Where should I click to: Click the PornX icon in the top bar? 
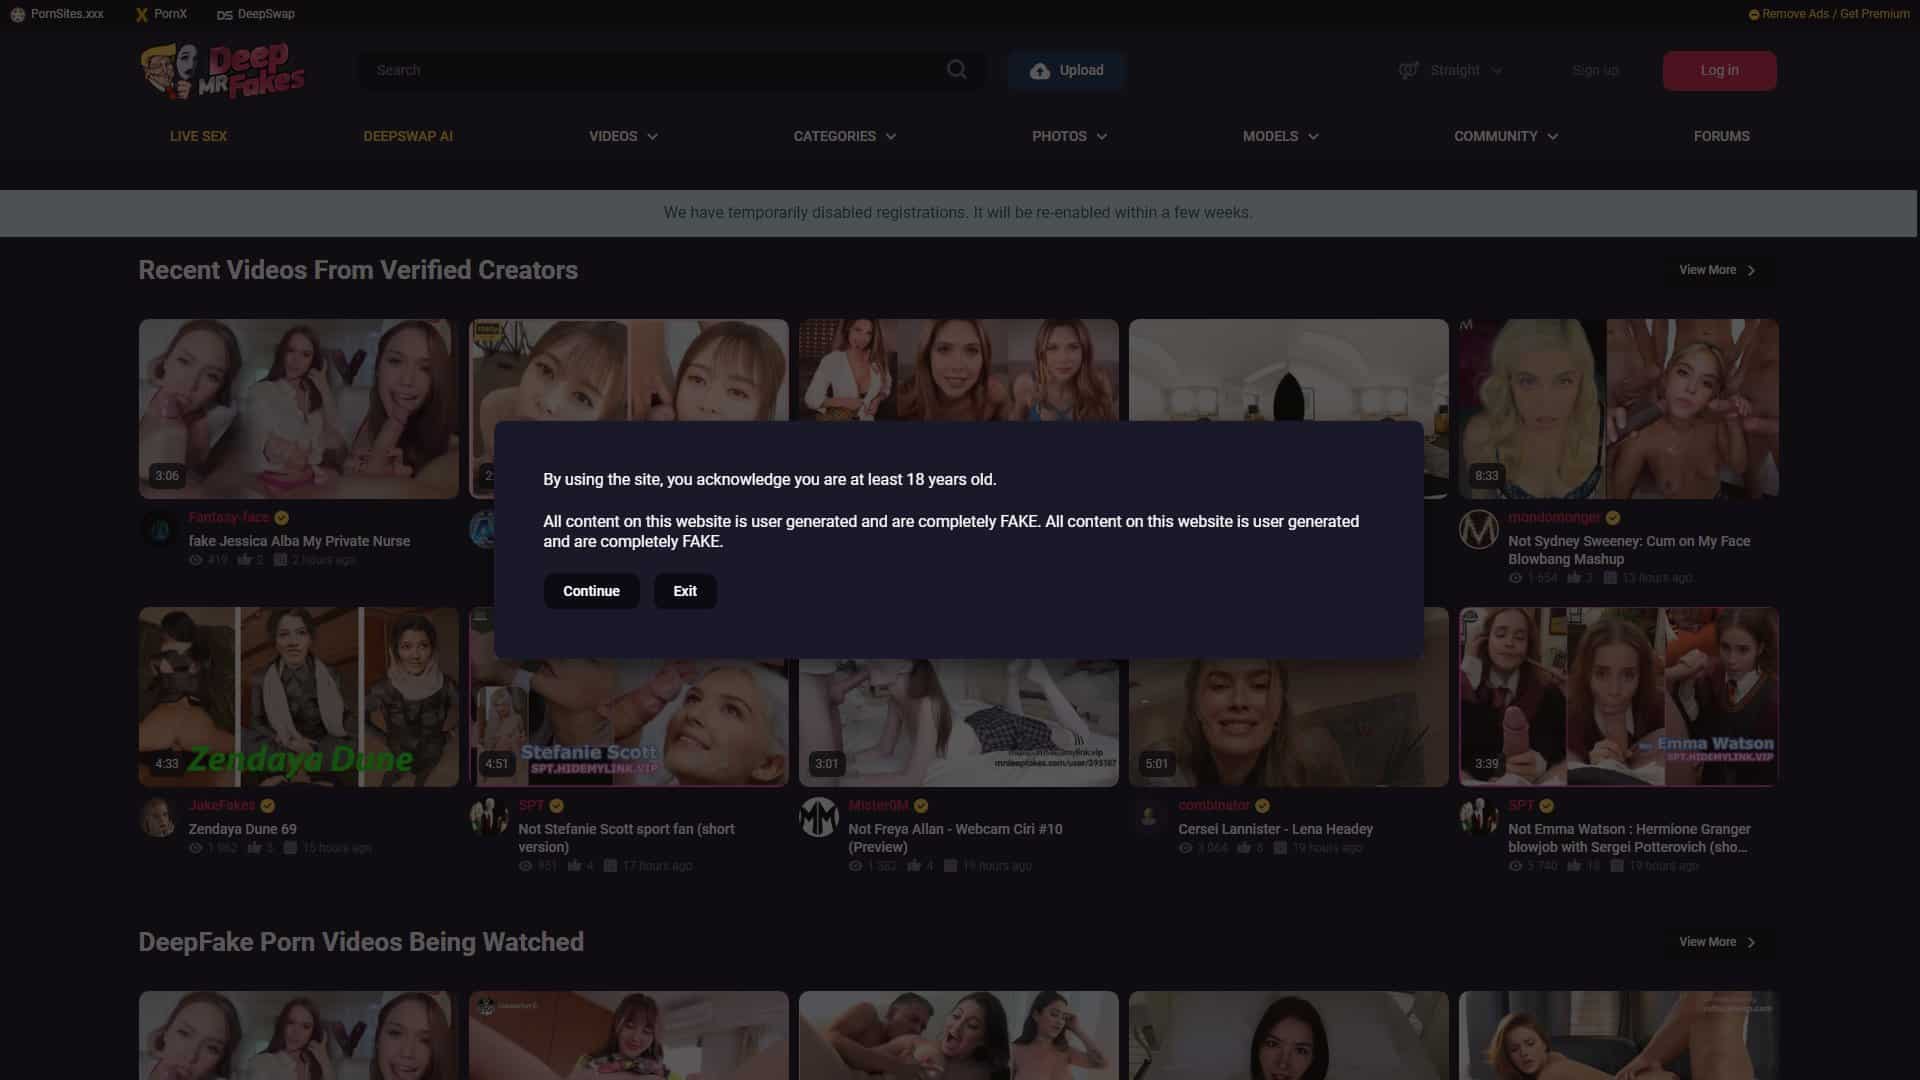click(140, 14)
